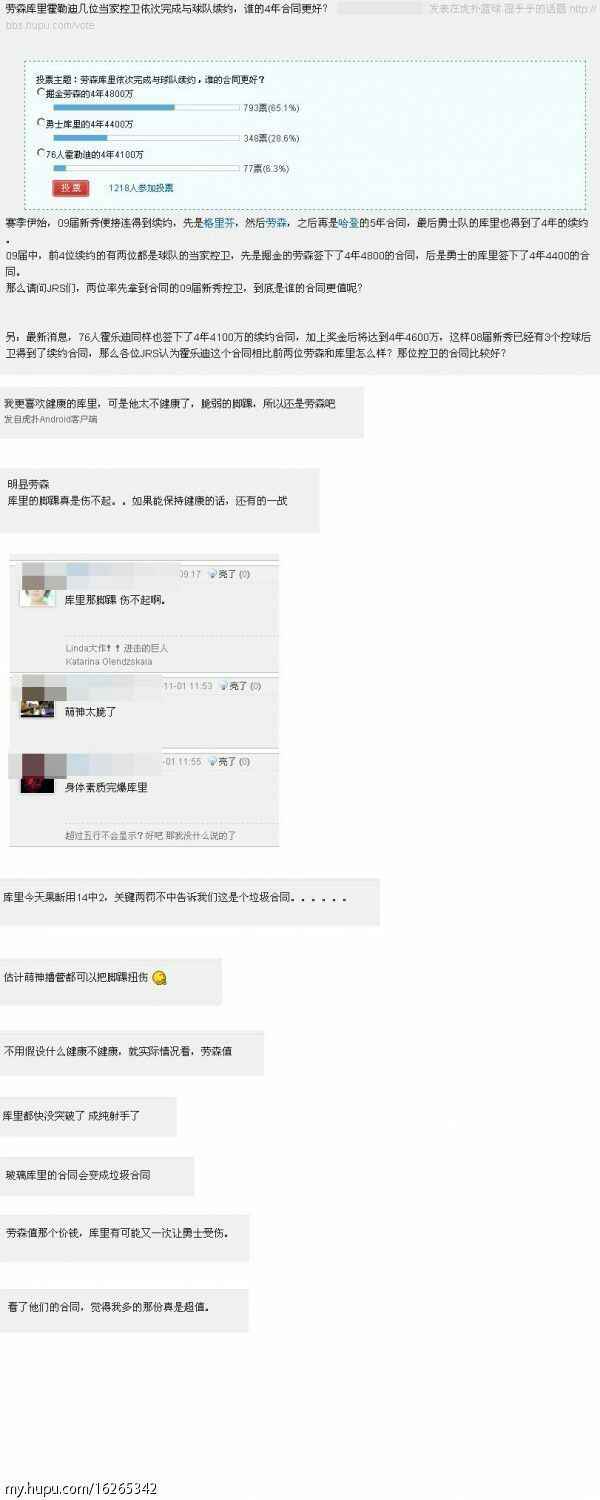Screen dimensions: 600x1500
Task: Open the blue 劳森 link in the post body
Action: pyautogui.click(x=276, y=226)
